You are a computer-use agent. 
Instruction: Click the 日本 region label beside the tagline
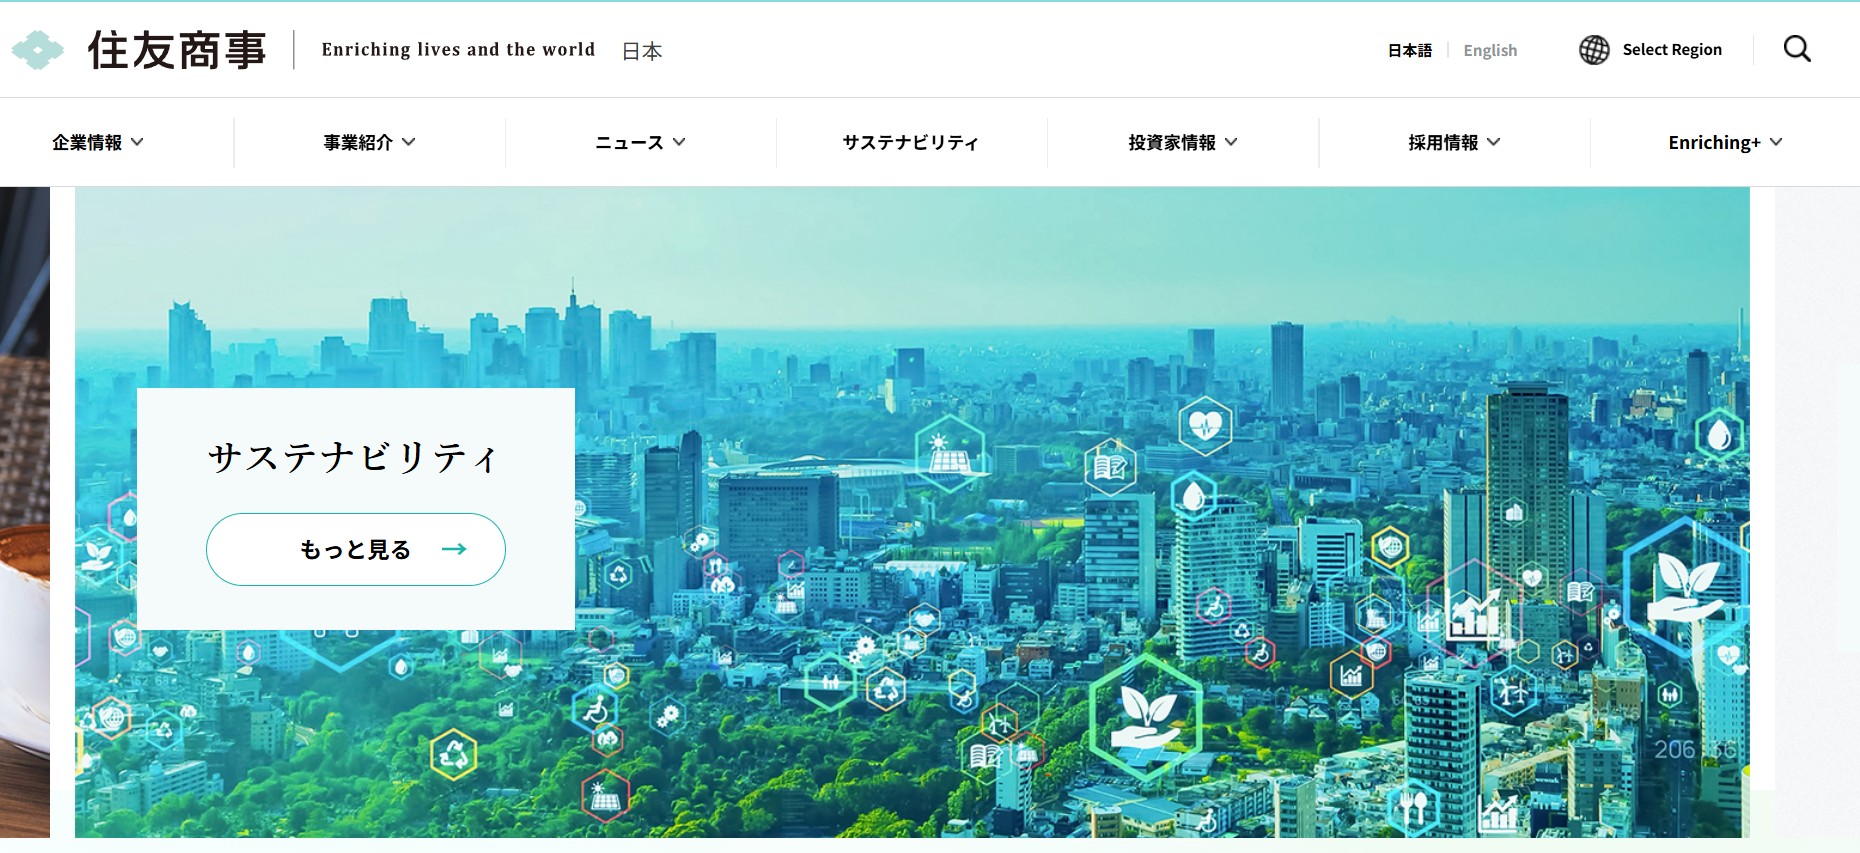[x=642, y=51]
